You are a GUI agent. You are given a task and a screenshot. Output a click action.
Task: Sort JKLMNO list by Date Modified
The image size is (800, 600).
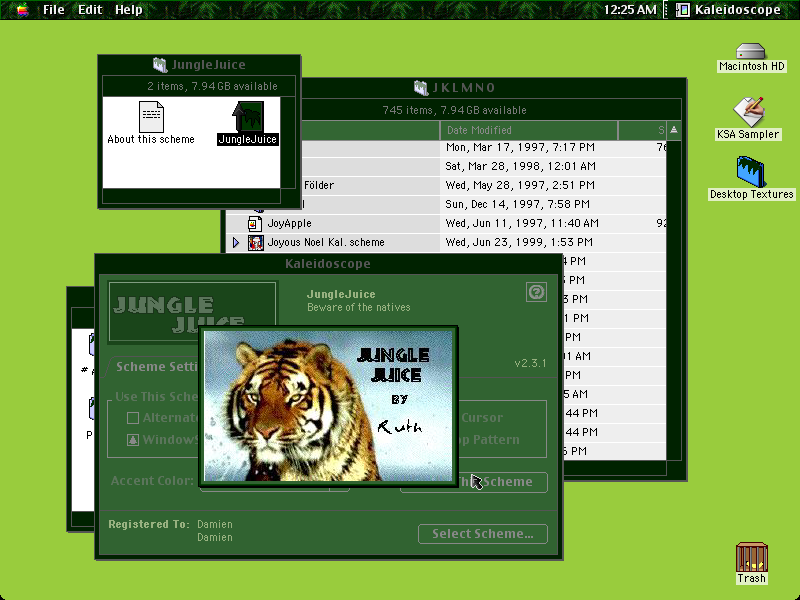pyautogui.click(x=529, y=130)
